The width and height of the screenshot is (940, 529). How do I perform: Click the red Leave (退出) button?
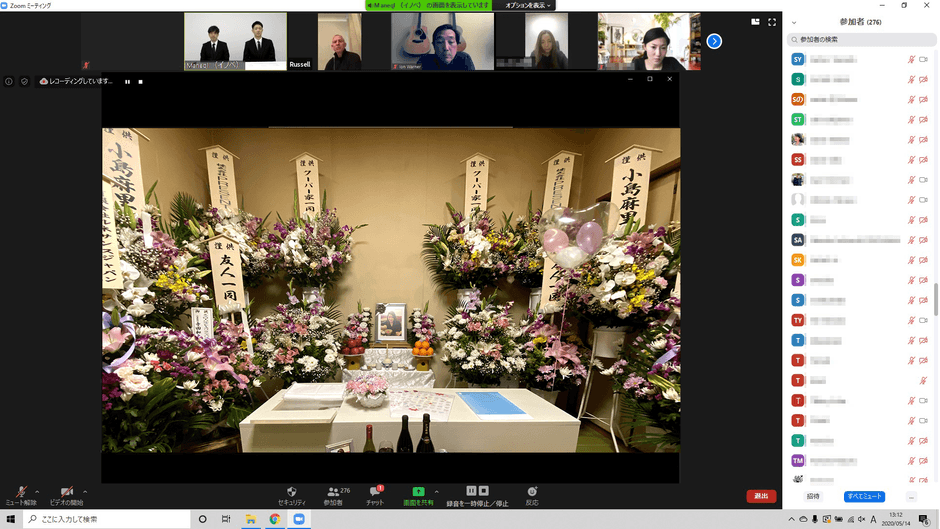coord(761,496)
